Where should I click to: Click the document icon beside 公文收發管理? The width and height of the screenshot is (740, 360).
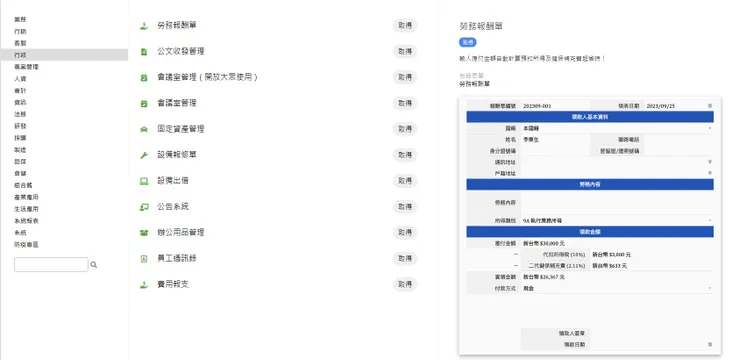click(144, 52)
